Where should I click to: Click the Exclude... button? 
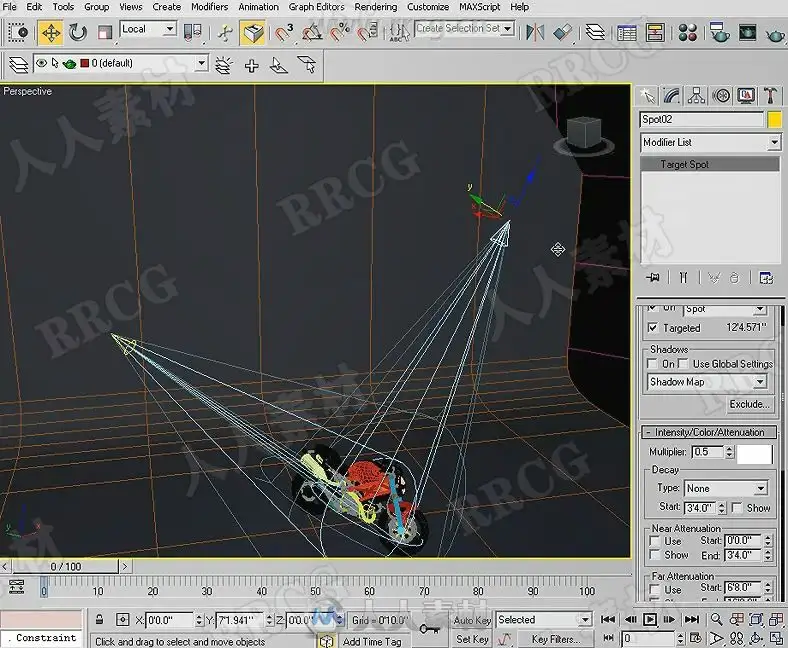749,405
